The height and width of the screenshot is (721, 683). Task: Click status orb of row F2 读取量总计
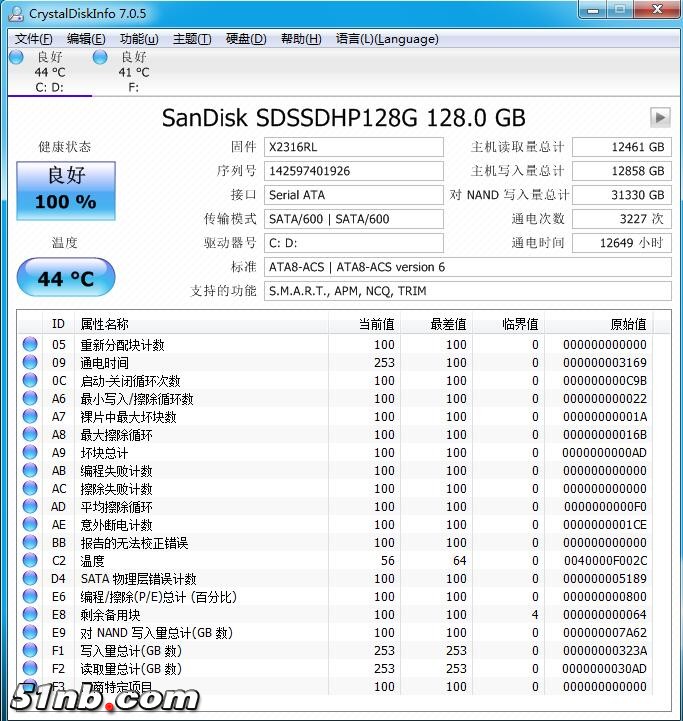click(30, 668)
